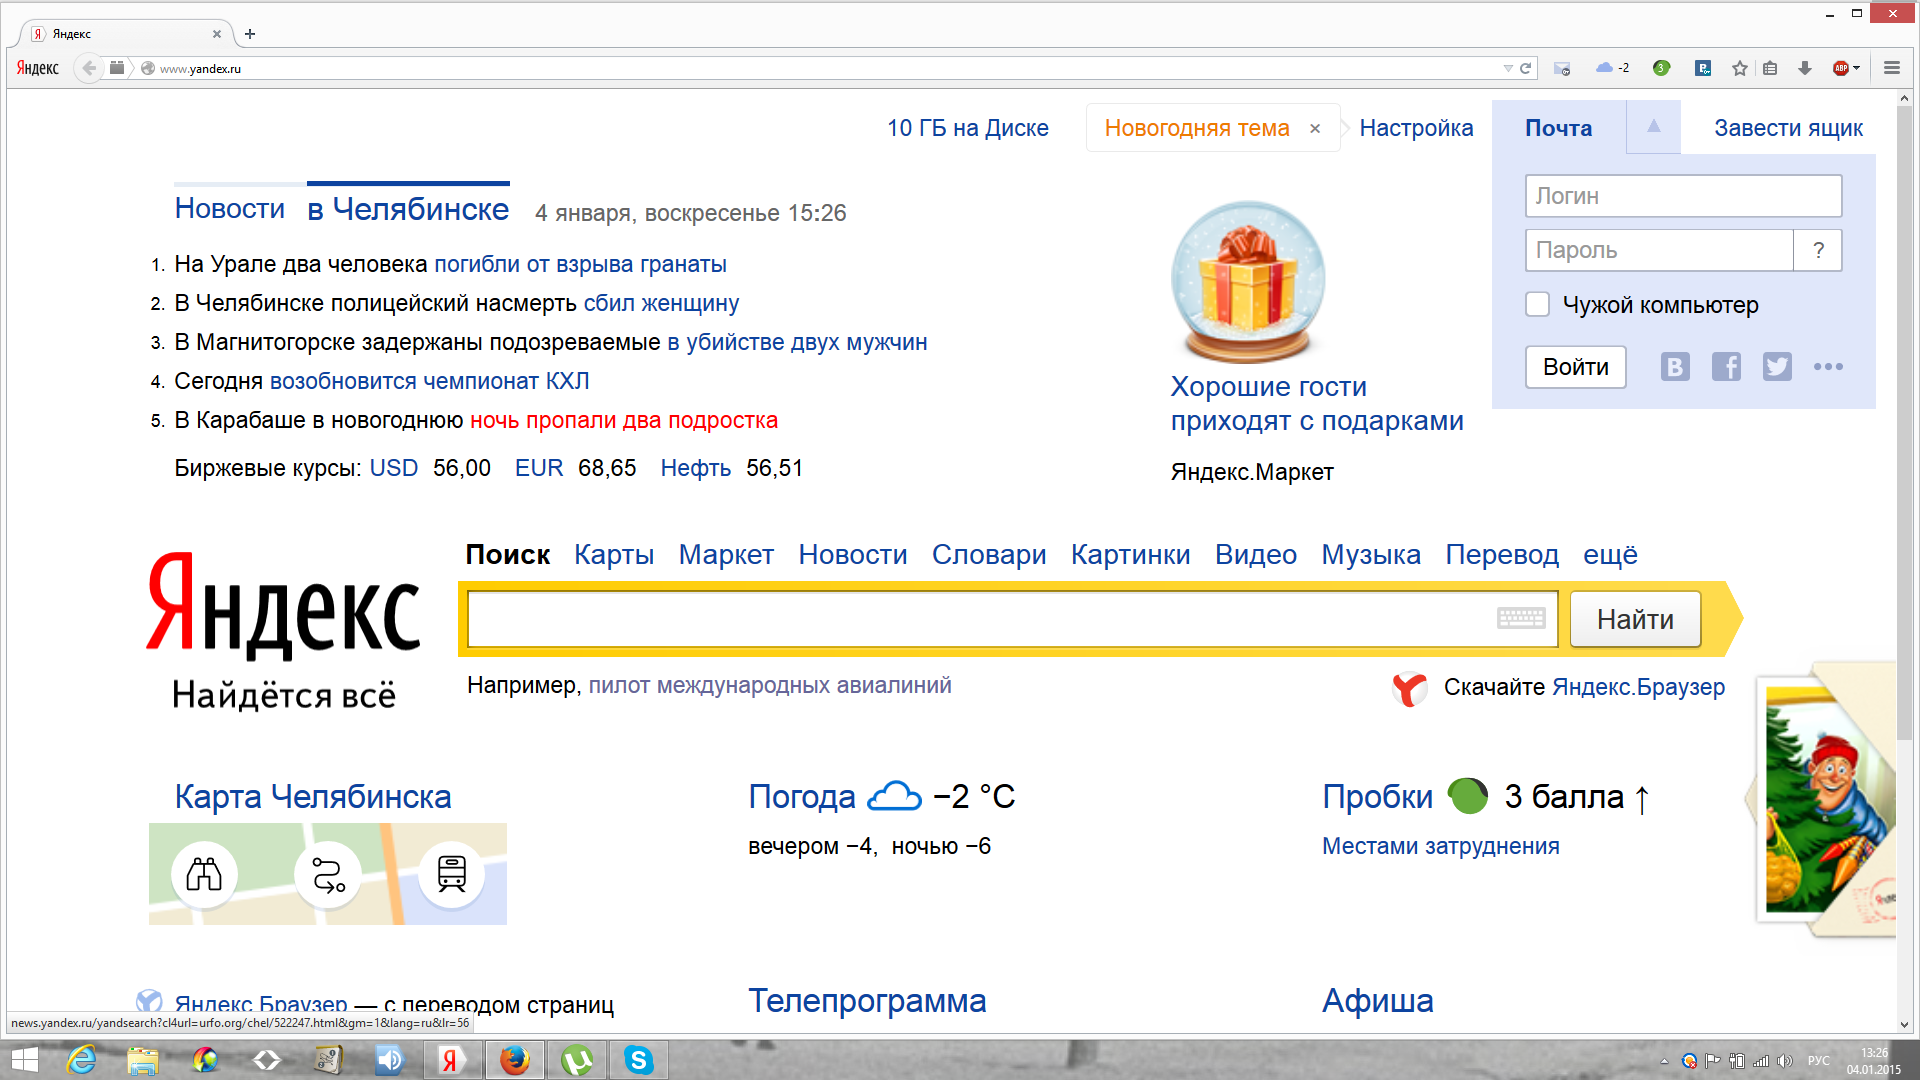1920x1080 pixels.
Task: Toggle the Чужой компьютер checkbox
Action: [x=1538, y=305]
